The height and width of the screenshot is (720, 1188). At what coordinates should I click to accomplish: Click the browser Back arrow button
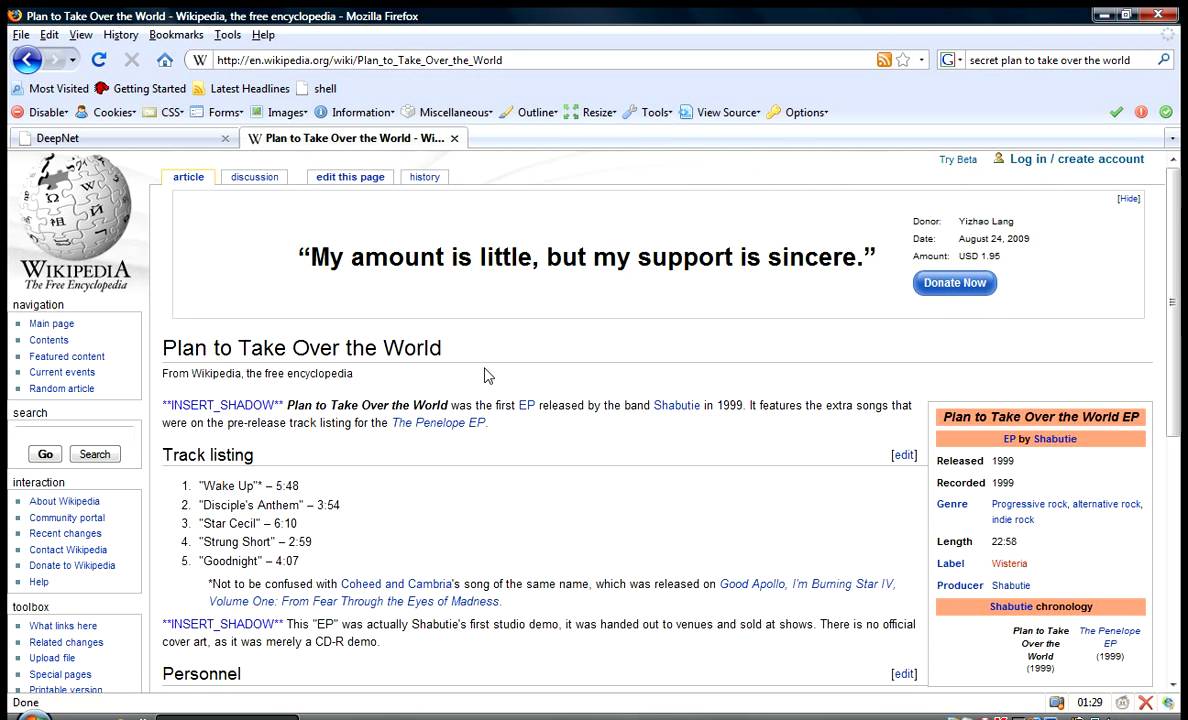27,60
